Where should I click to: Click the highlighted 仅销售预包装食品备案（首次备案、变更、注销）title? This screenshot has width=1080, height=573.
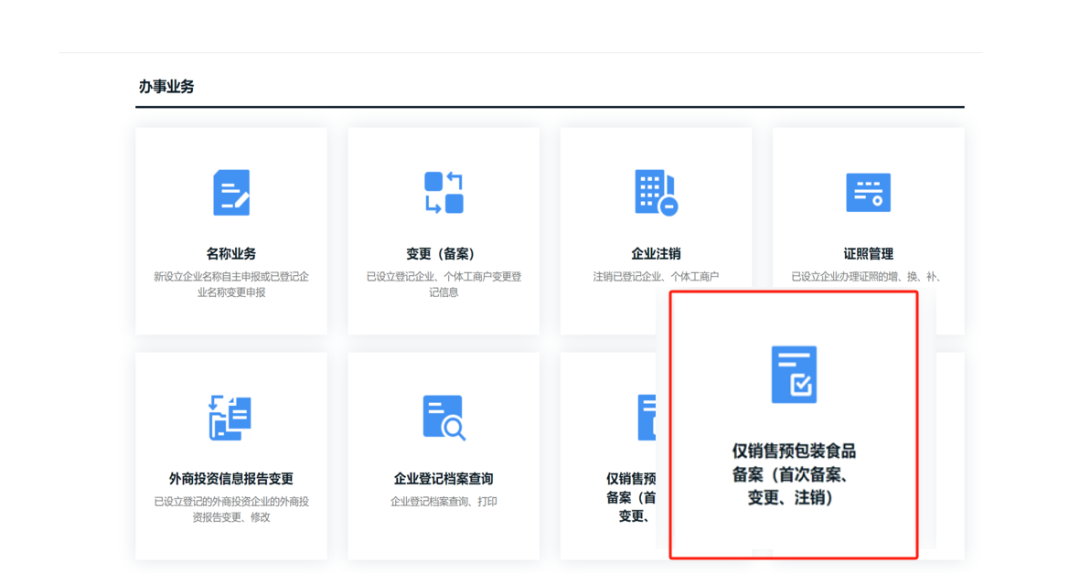[x=794, y=474]
